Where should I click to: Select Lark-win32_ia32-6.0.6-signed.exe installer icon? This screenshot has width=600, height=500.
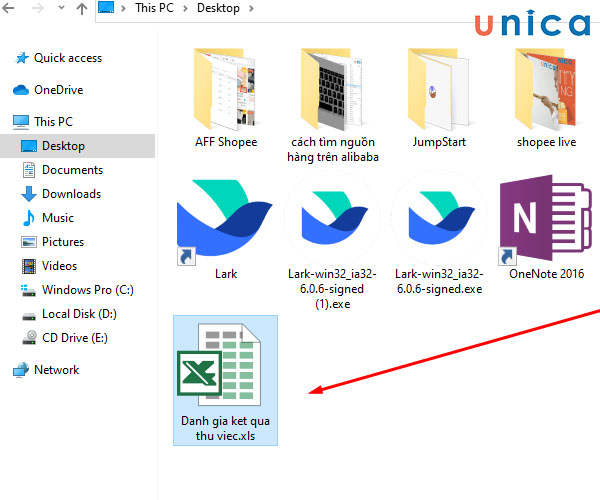(439, 219)
